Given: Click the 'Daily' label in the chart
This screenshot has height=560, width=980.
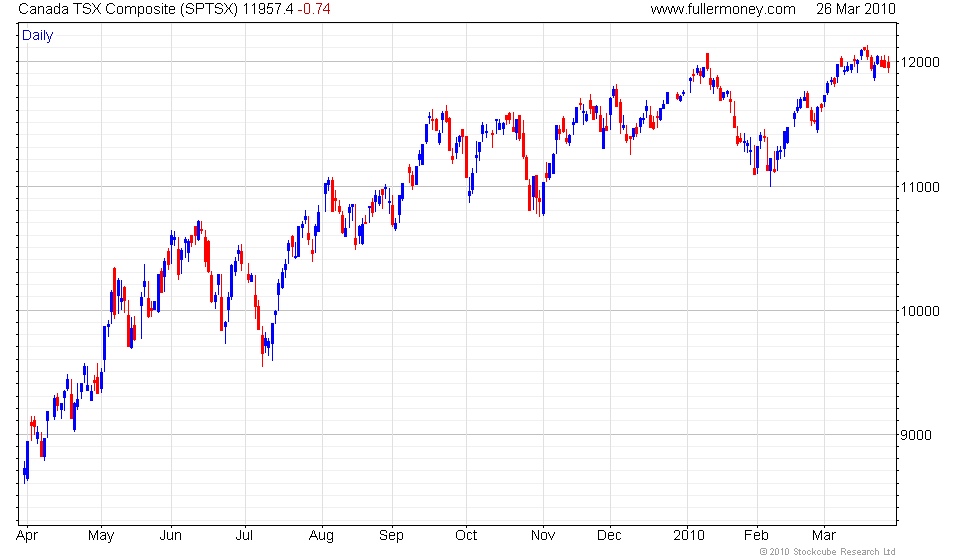Looking at the screenshot, I should 38,36.
